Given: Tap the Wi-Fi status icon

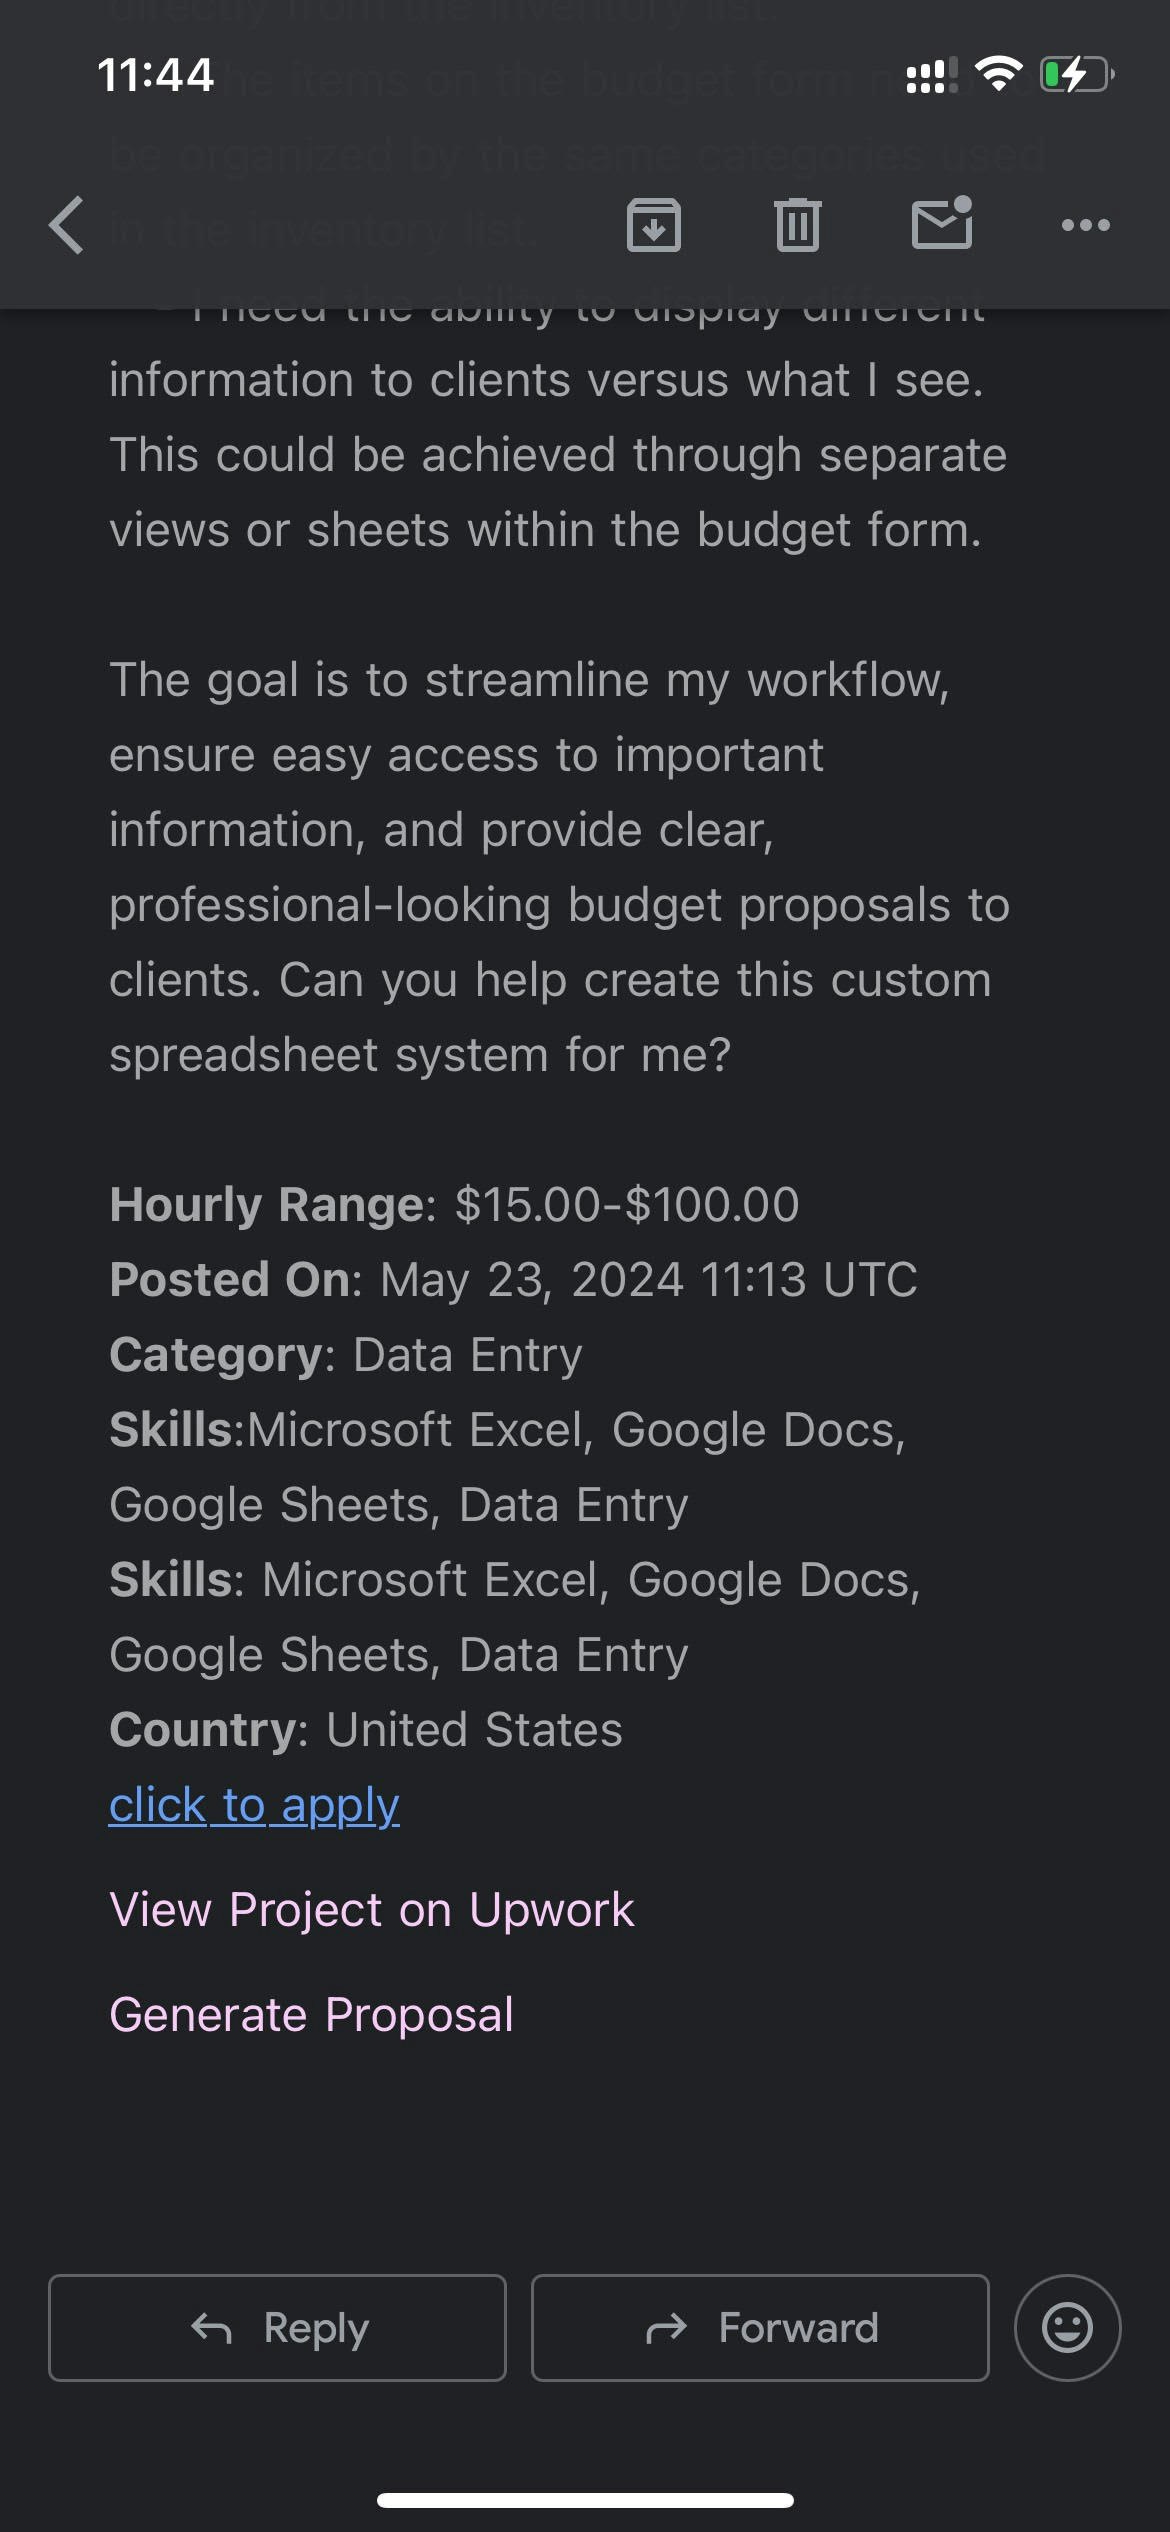Looking at the screenshot, I should [x=997, y=74].
